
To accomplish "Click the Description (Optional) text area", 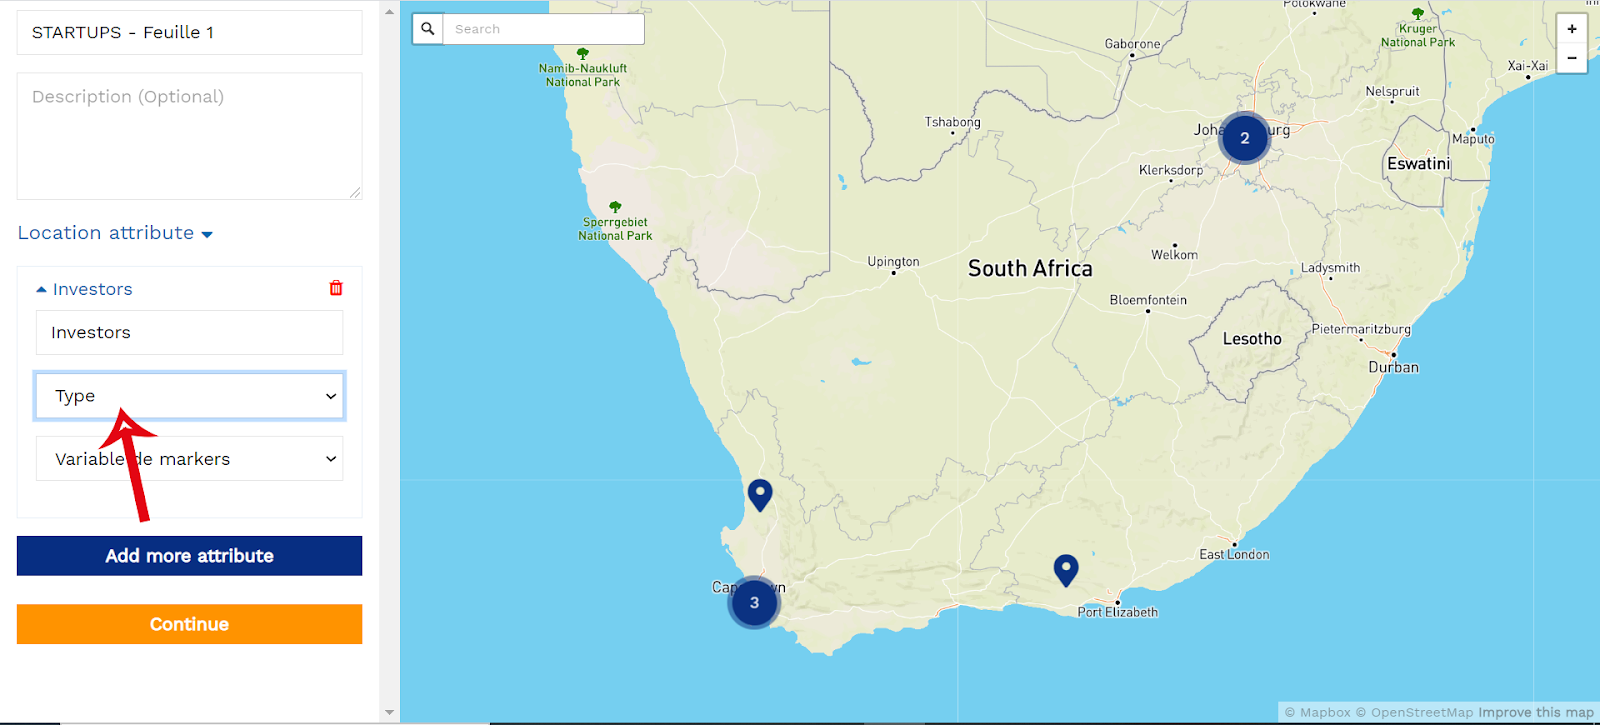I will coord(189,136).
